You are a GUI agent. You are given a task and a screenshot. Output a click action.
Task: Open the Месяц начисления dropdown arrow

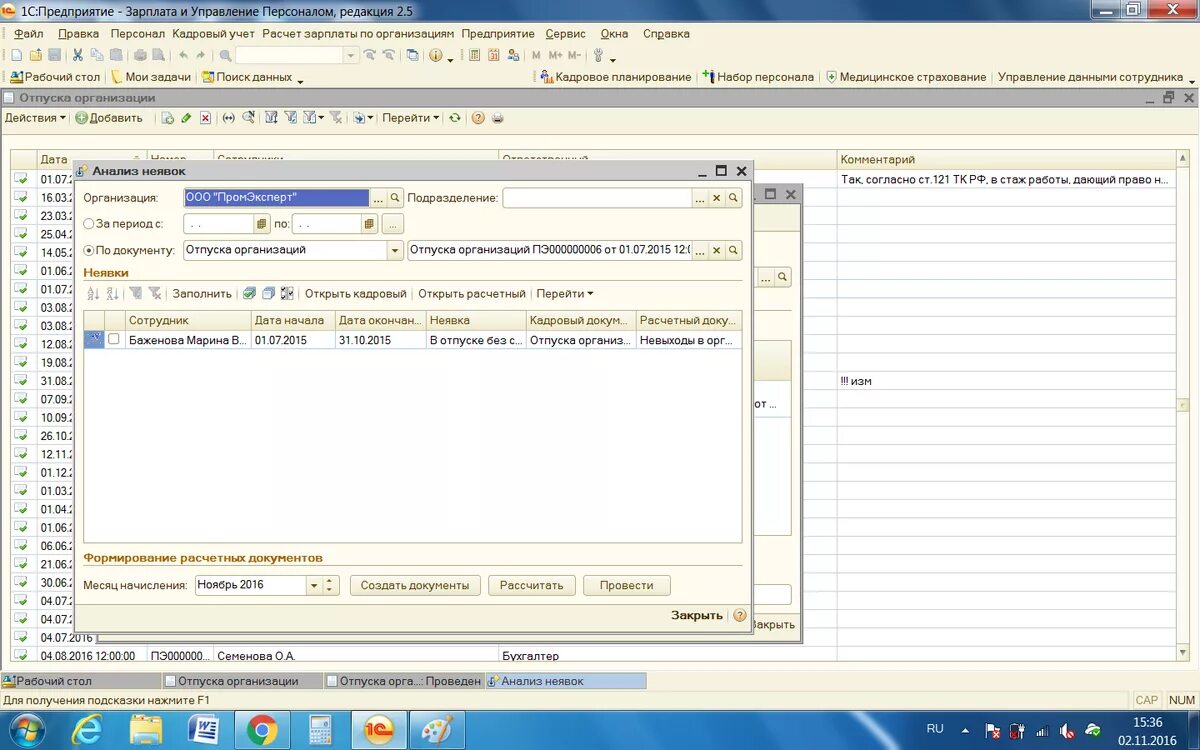[314, 585]
